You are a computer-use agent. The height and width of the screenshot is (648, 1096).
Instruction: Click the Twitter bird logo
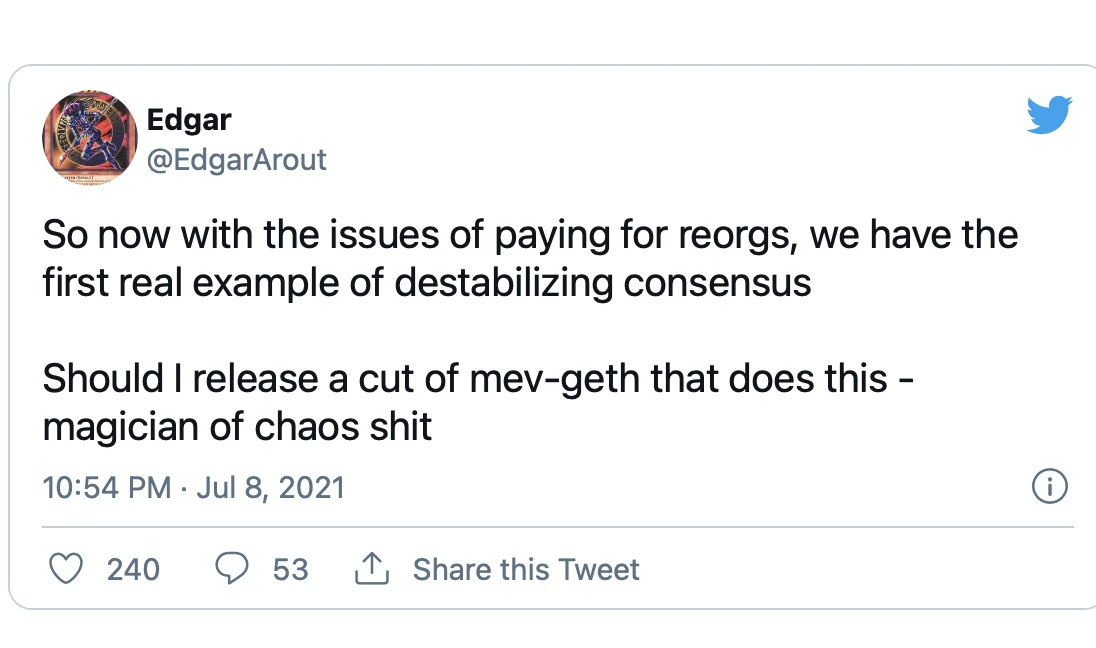1049,115
